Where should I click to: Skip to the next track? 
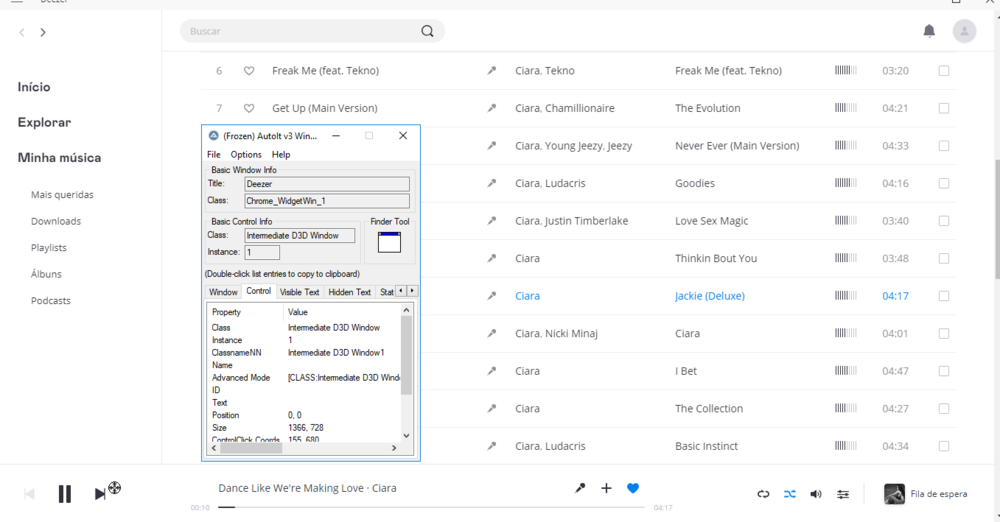(100, 494)
